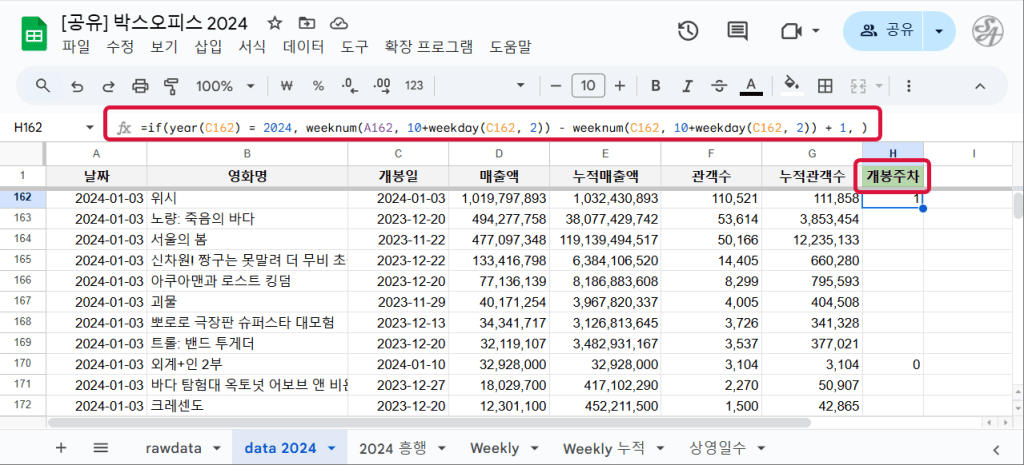The height and width of the screenshot is (465, 1024).
Task: Open the comments panel icon
Action: click(x=739, y=31)
